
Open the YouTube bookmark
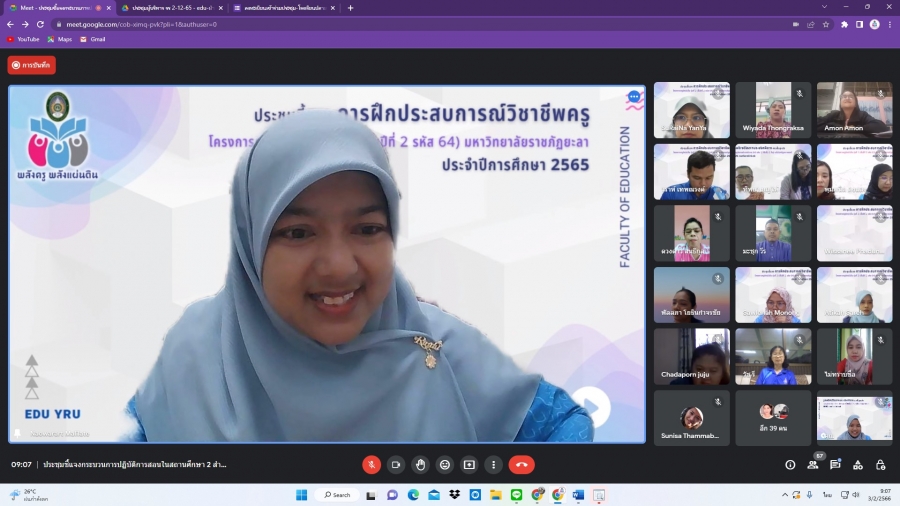pos(22,39)
